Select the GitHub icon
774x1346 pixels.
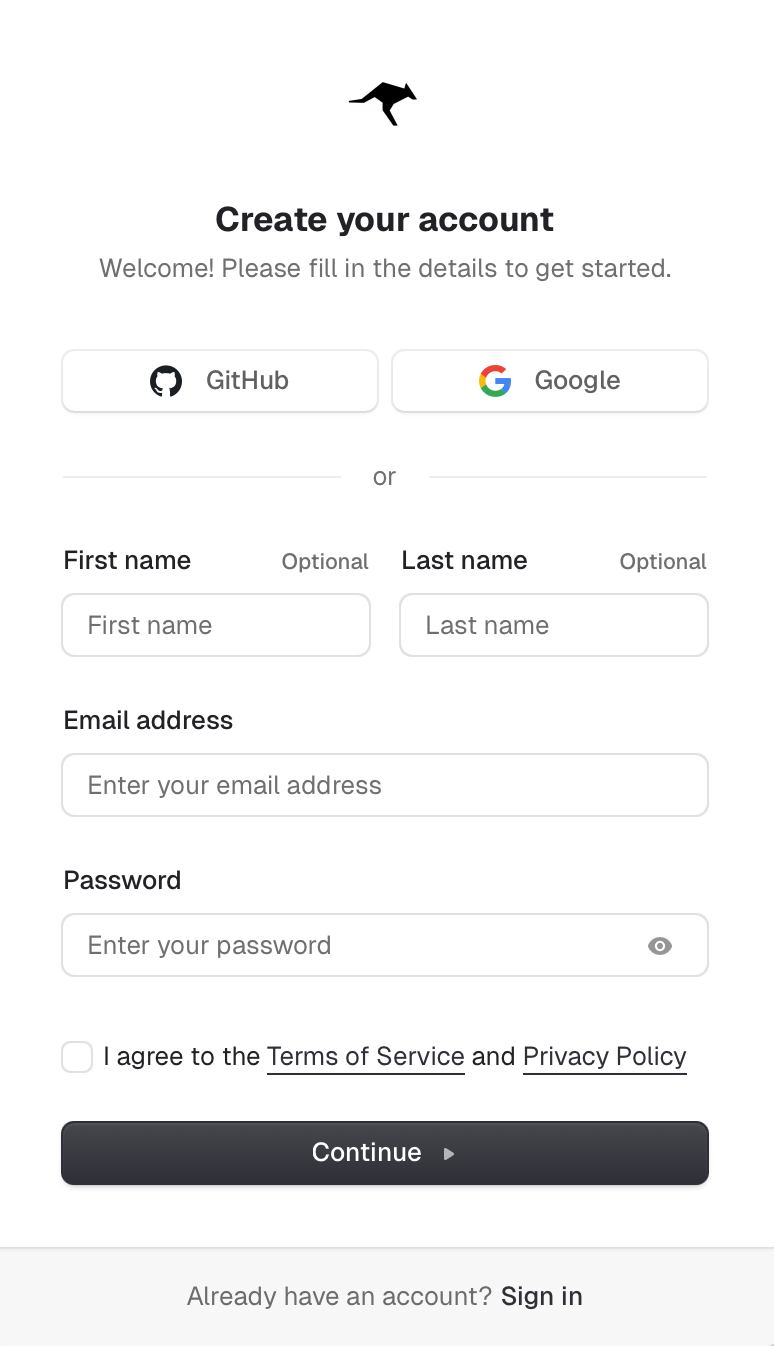click(x=166, y=380)
